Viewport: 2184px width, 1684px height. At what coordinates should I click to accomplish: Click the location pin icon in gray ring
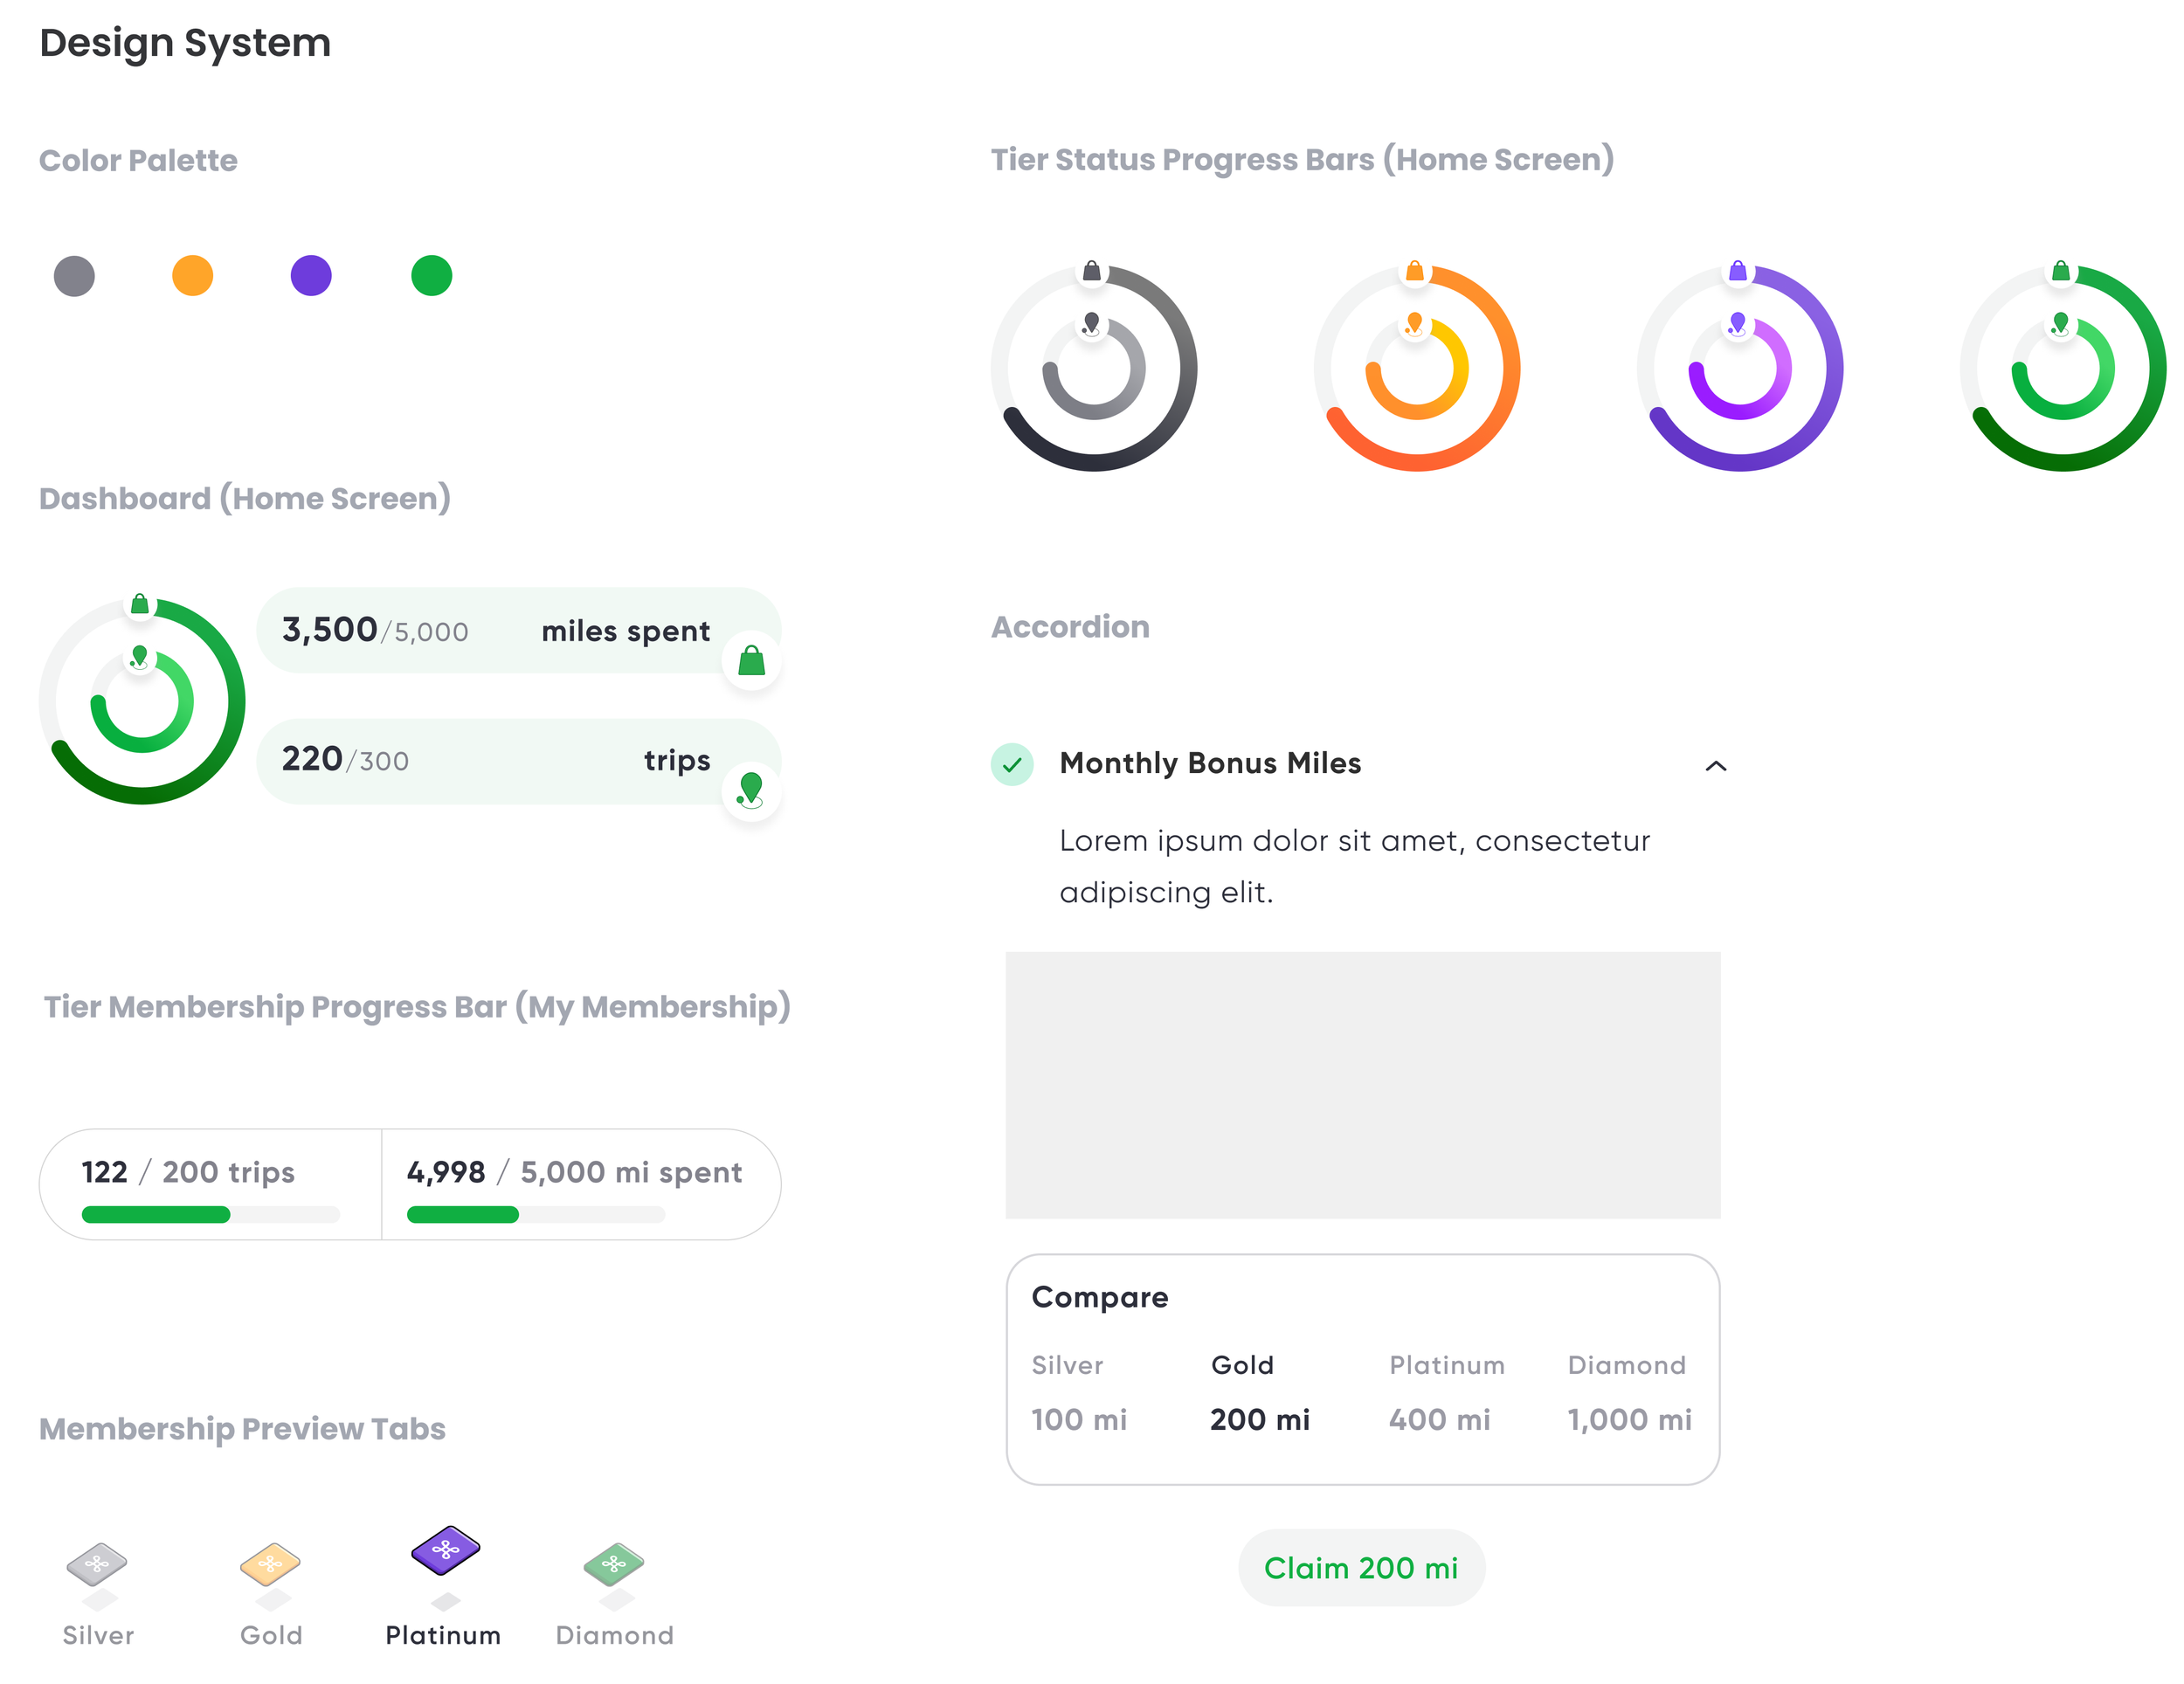pyautogui.click(x=1091, y=324)
